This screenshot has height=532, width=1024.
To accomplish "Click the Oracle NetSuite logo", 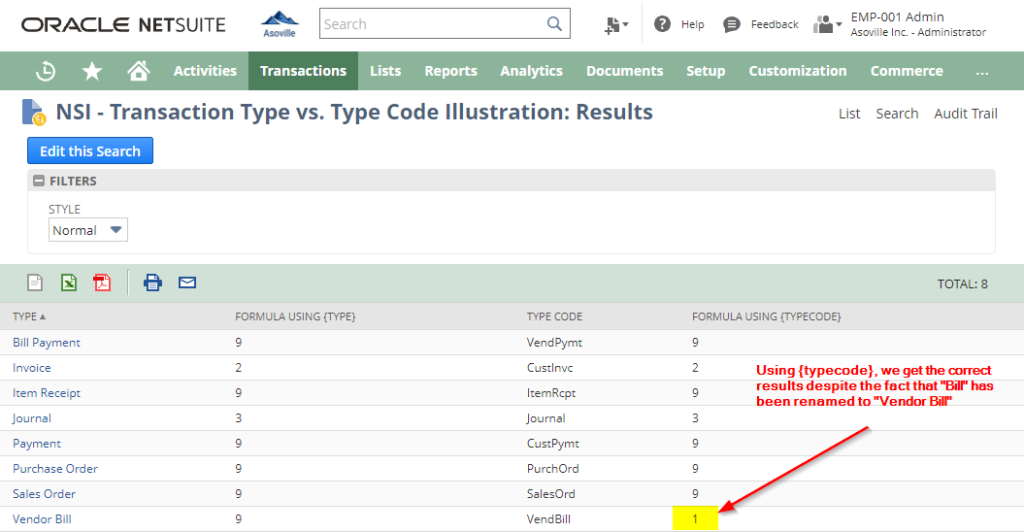I will click(x=123, y=25).
